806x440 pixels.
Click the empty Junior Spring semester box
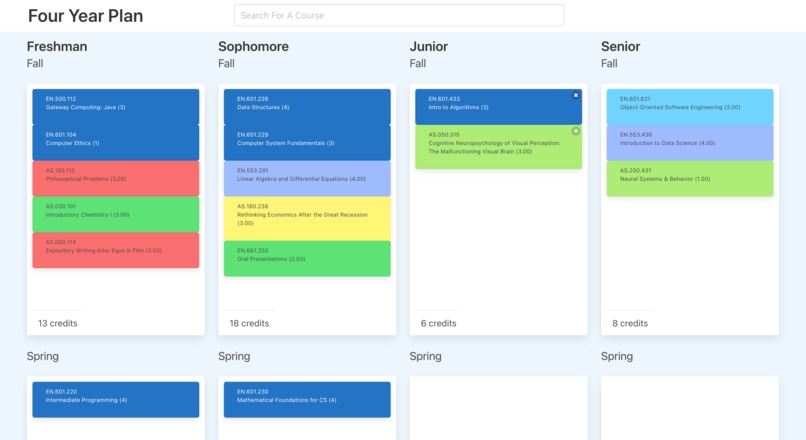499,408
